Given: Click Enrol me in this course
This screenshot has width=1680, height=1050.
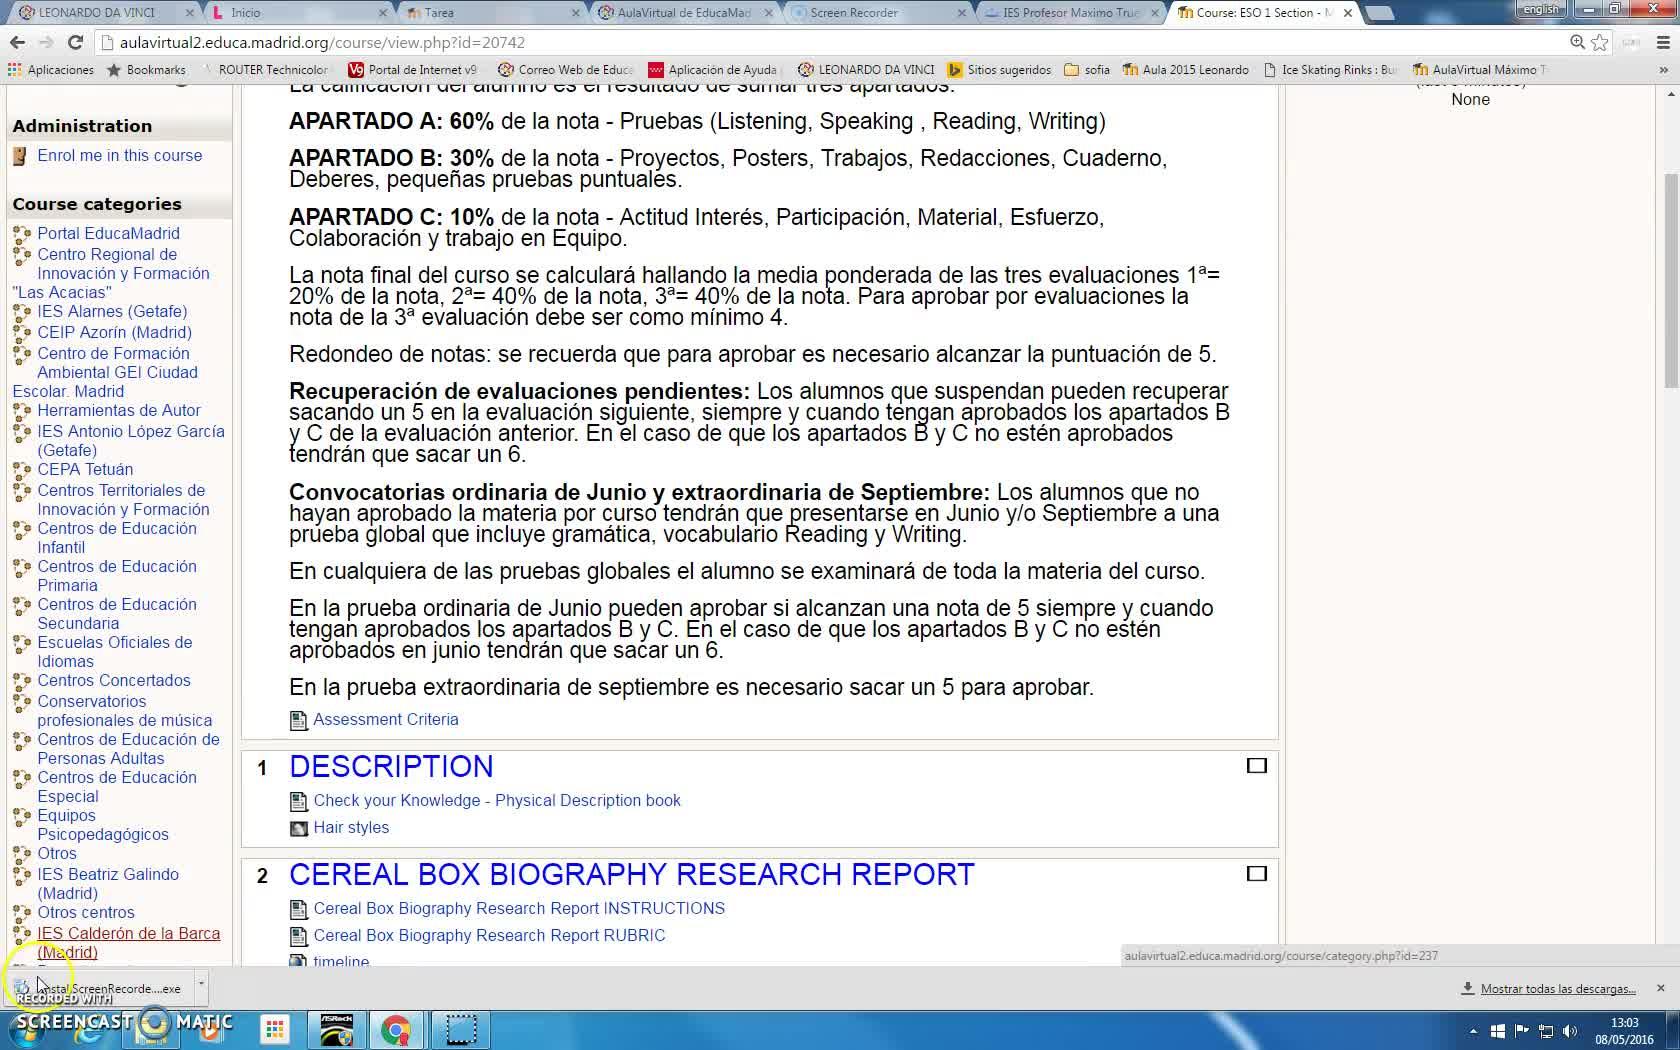Looking at the screenshot, I should [119, 156].
